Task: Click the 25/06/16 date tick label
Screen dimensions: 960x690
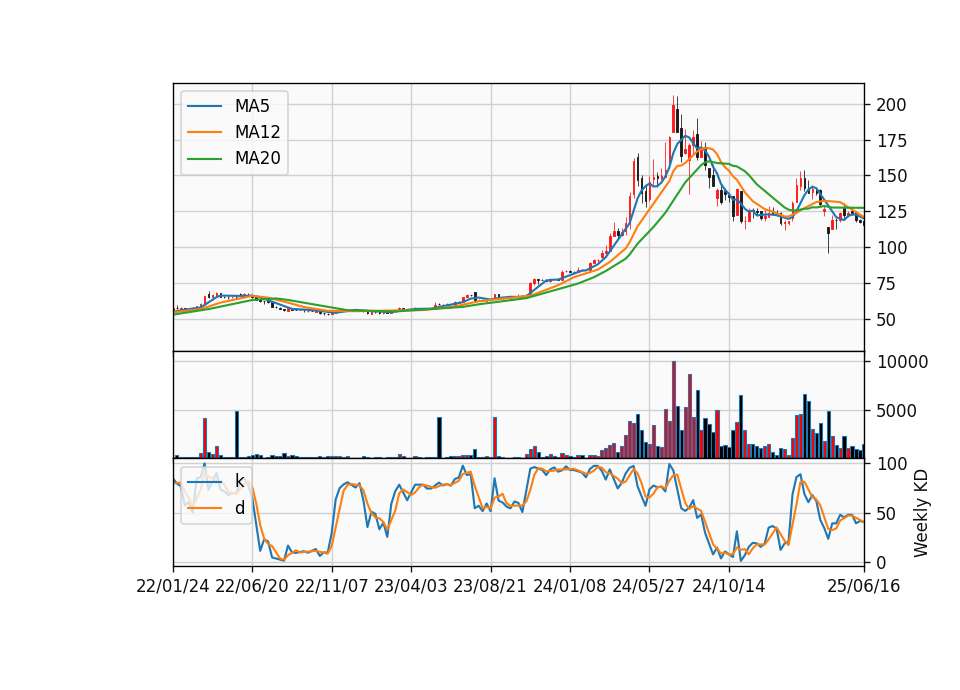Action: [864, 586]
